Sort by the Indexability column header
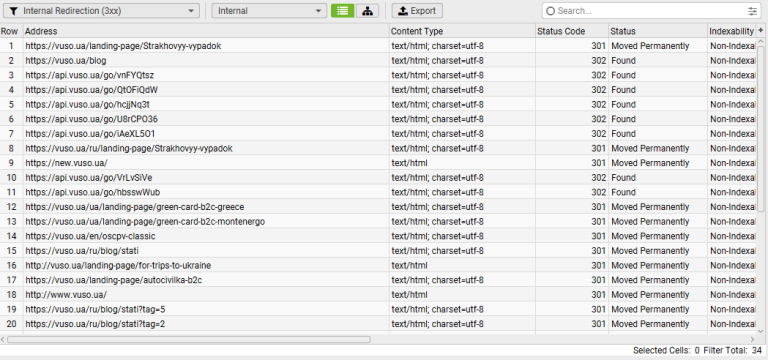This screenshot has height=360, width=768. tap(732, 31)
